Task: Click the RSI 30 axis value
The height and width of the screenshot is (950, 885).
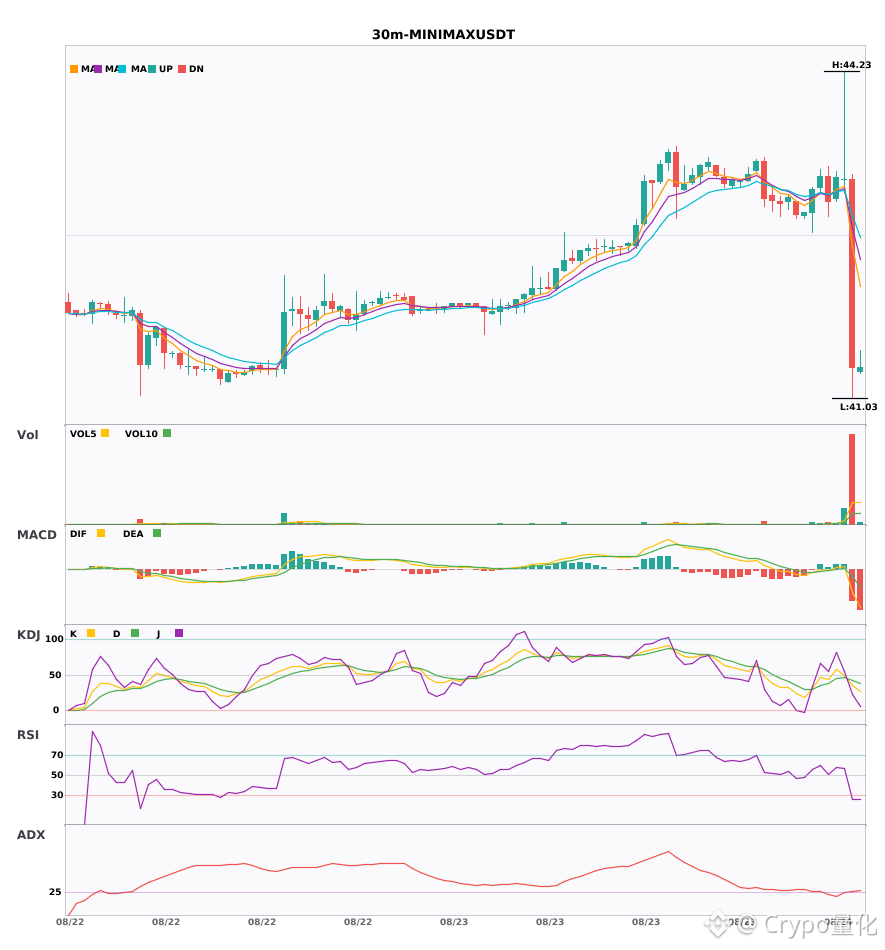Action: (57, 795)
